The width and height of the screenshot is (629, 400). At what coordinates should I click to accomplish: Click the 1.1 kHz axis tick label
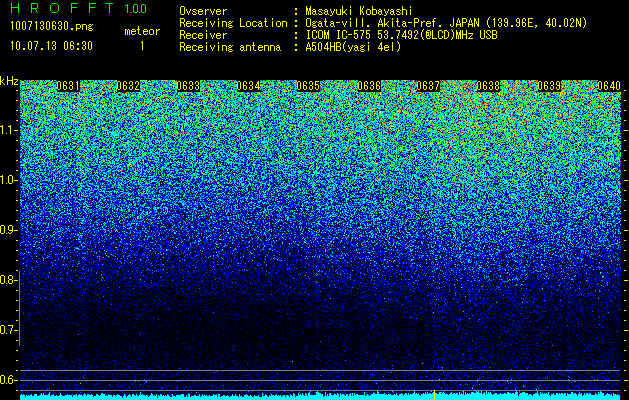click(x=8, y=130)
